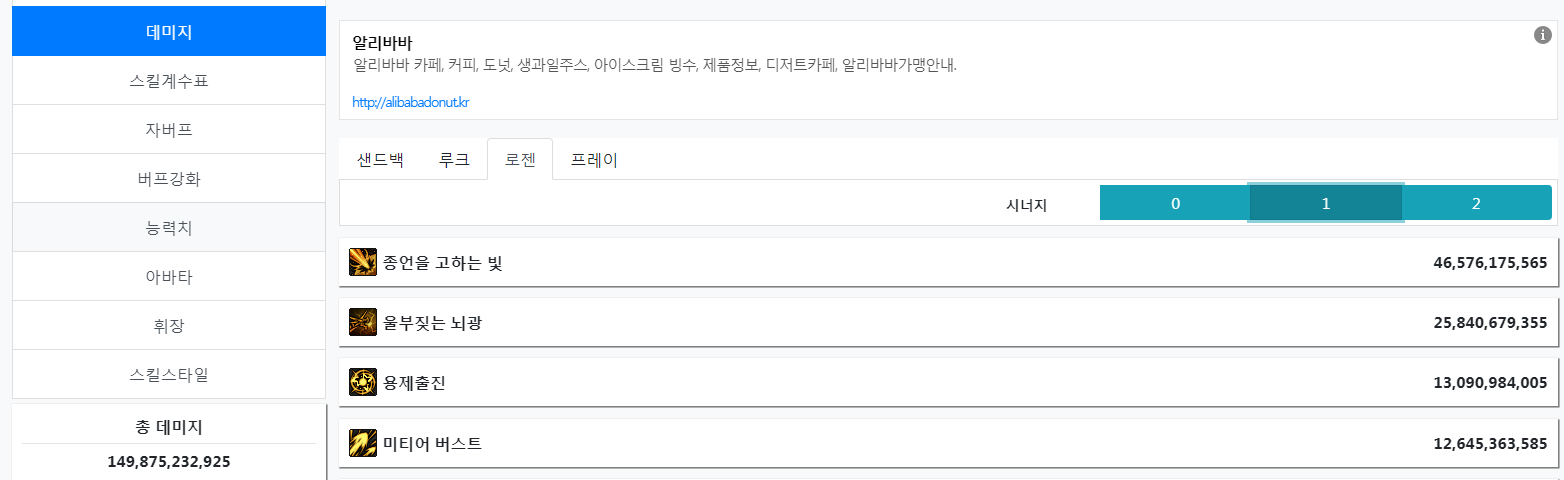Set 시너지 to 0

coord(1175,203)
